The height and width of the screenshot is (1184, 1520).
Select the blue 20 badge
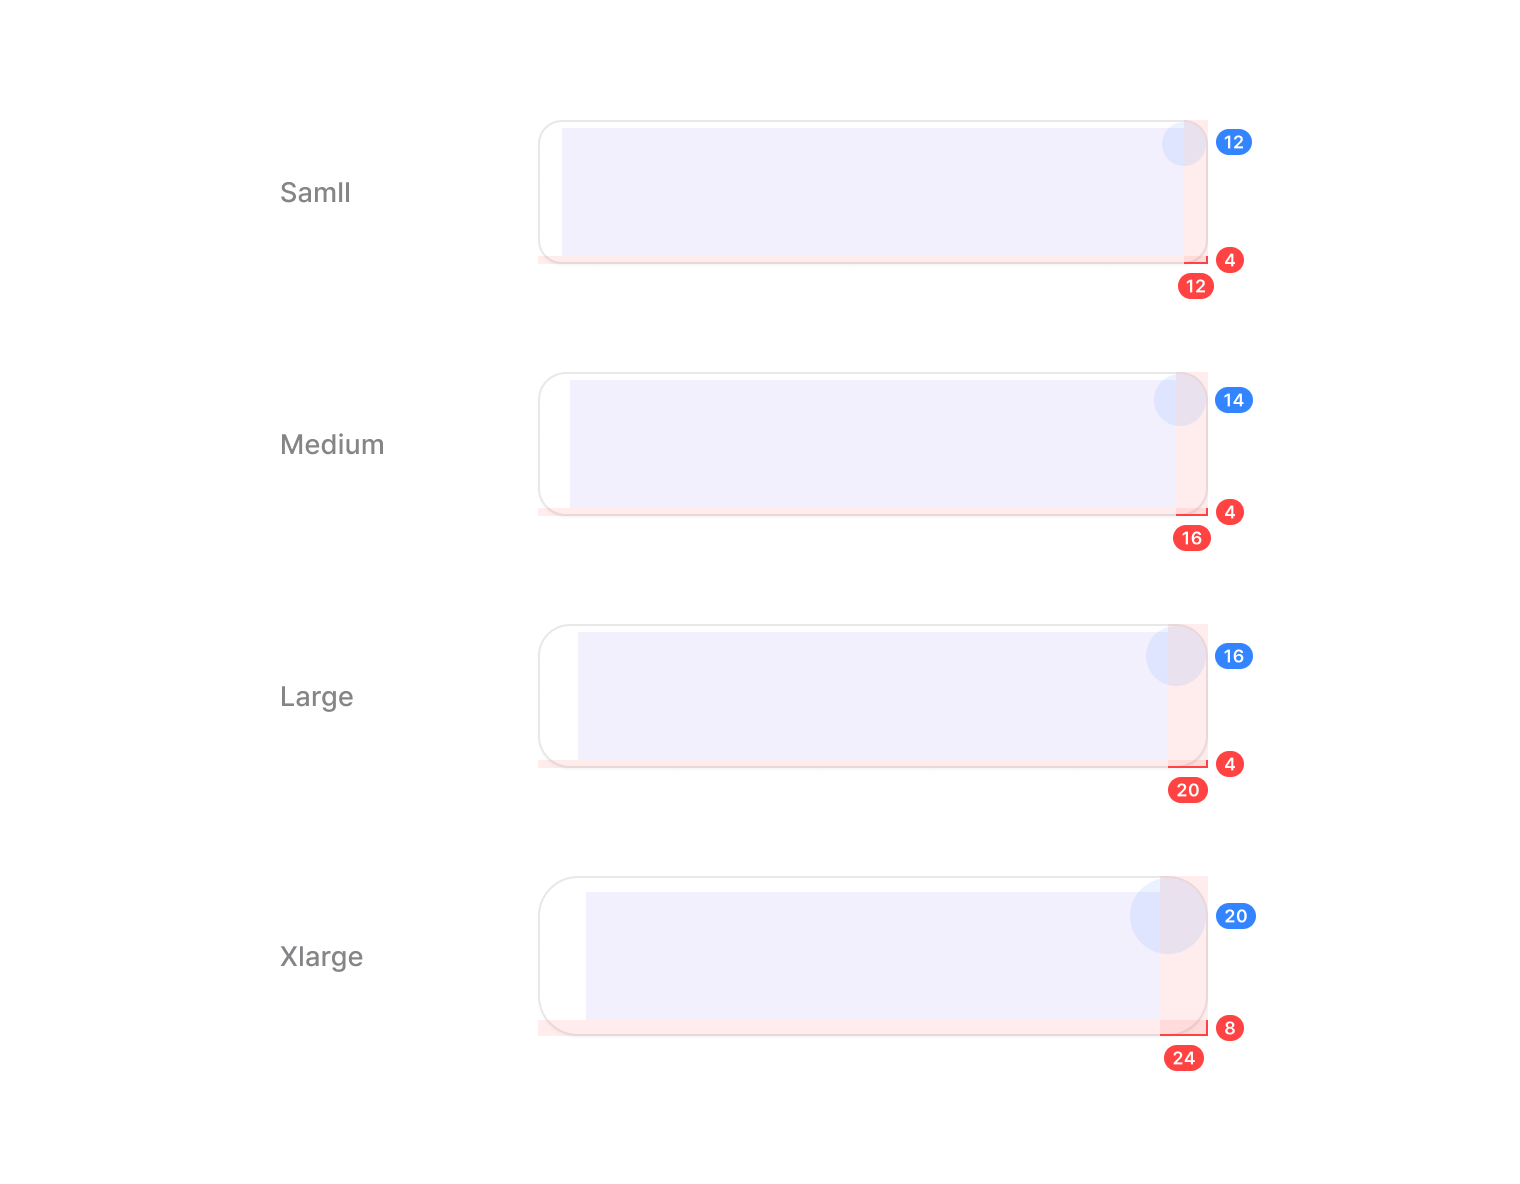tap(1236, 916)
